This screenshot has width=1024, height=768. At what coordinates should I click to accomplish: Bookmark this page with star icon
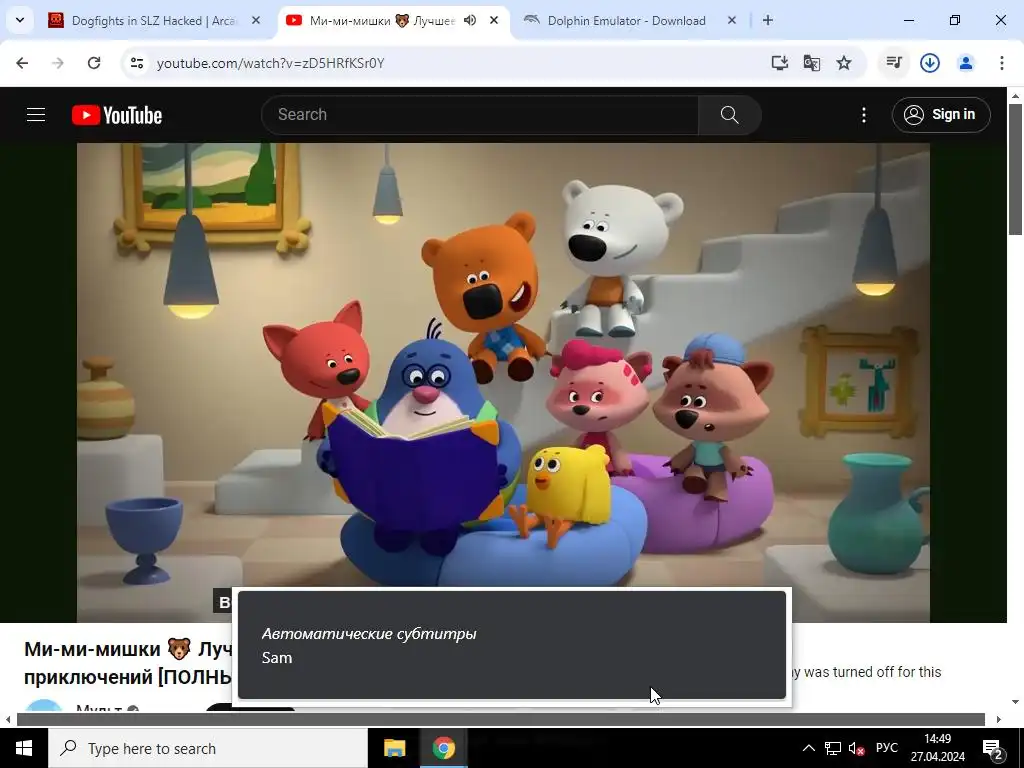pyautogui.click(x=844, y=63)
